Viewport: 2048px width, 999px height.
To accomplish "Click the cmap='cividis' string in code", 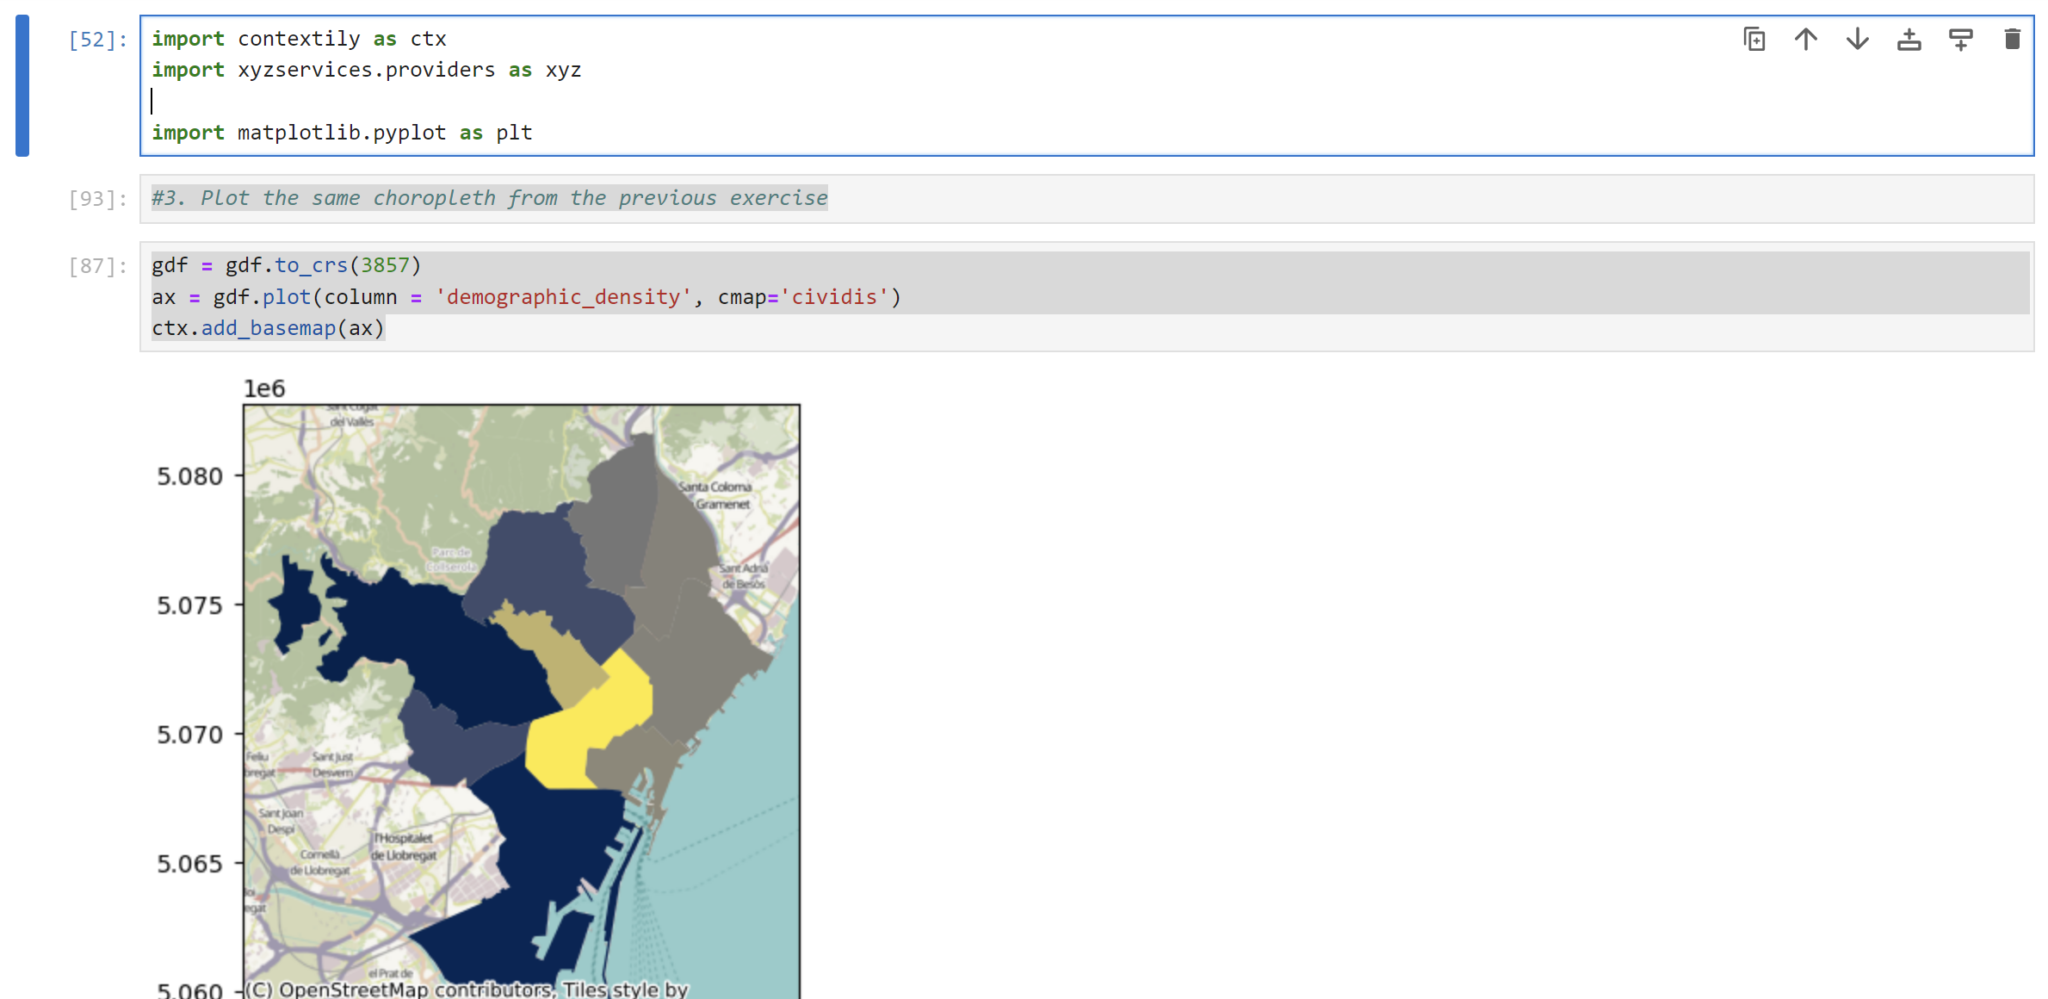I will [x=838, y=296].
